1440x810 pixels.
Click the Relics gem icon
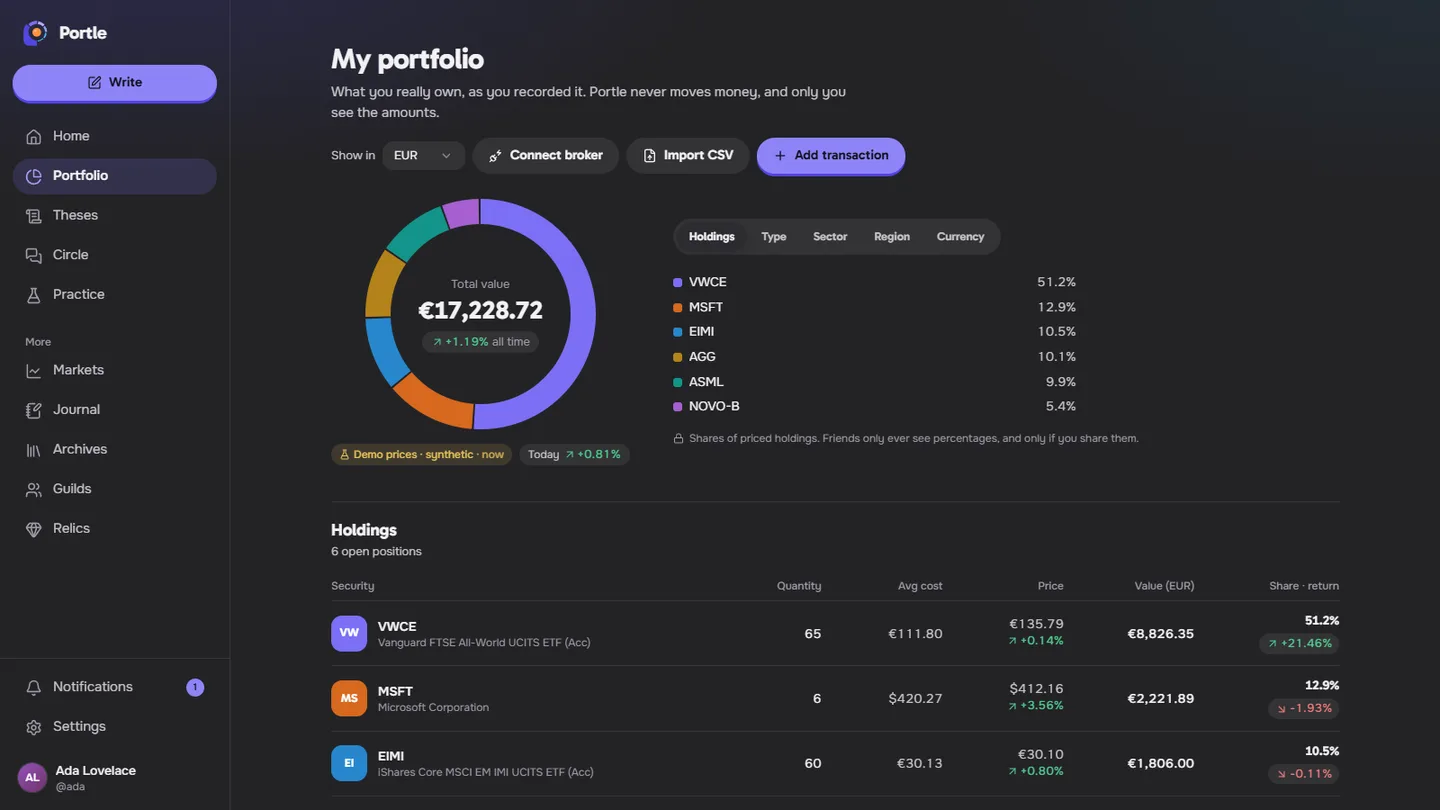click(34, 529)
